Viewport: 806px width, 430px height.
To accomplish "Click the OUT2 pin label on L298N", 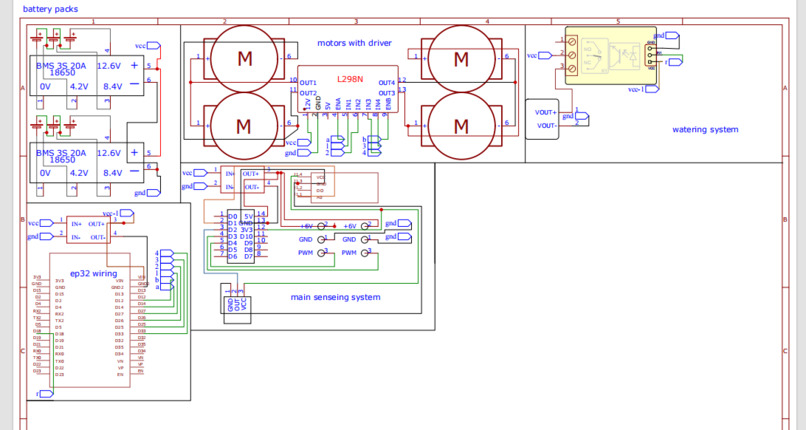I will tap(308, 93).
